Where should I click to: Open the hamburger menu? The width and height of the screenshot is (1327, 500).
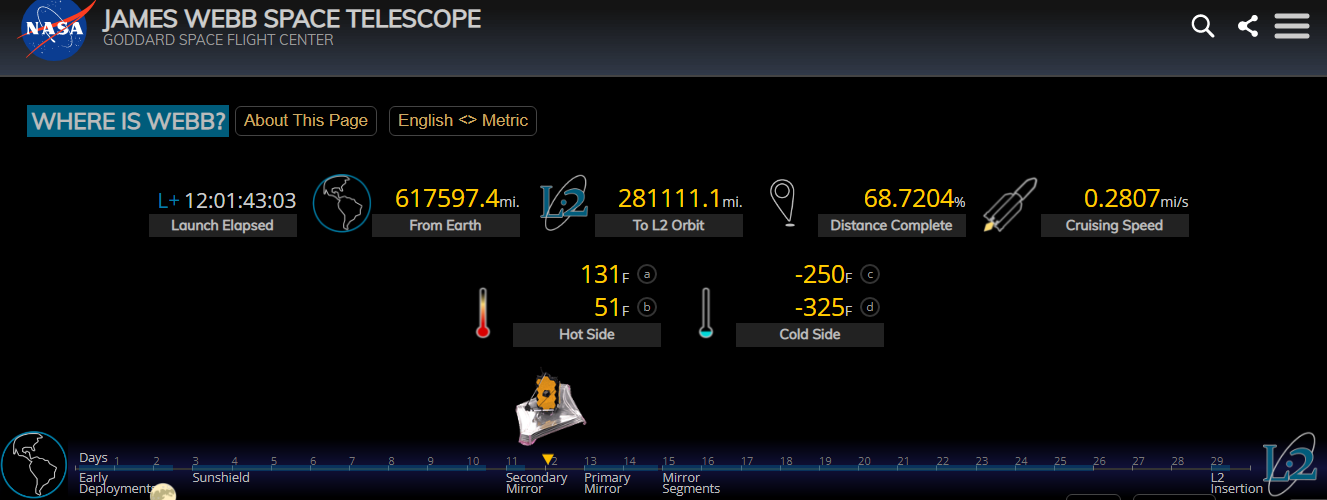[1291, 26]
